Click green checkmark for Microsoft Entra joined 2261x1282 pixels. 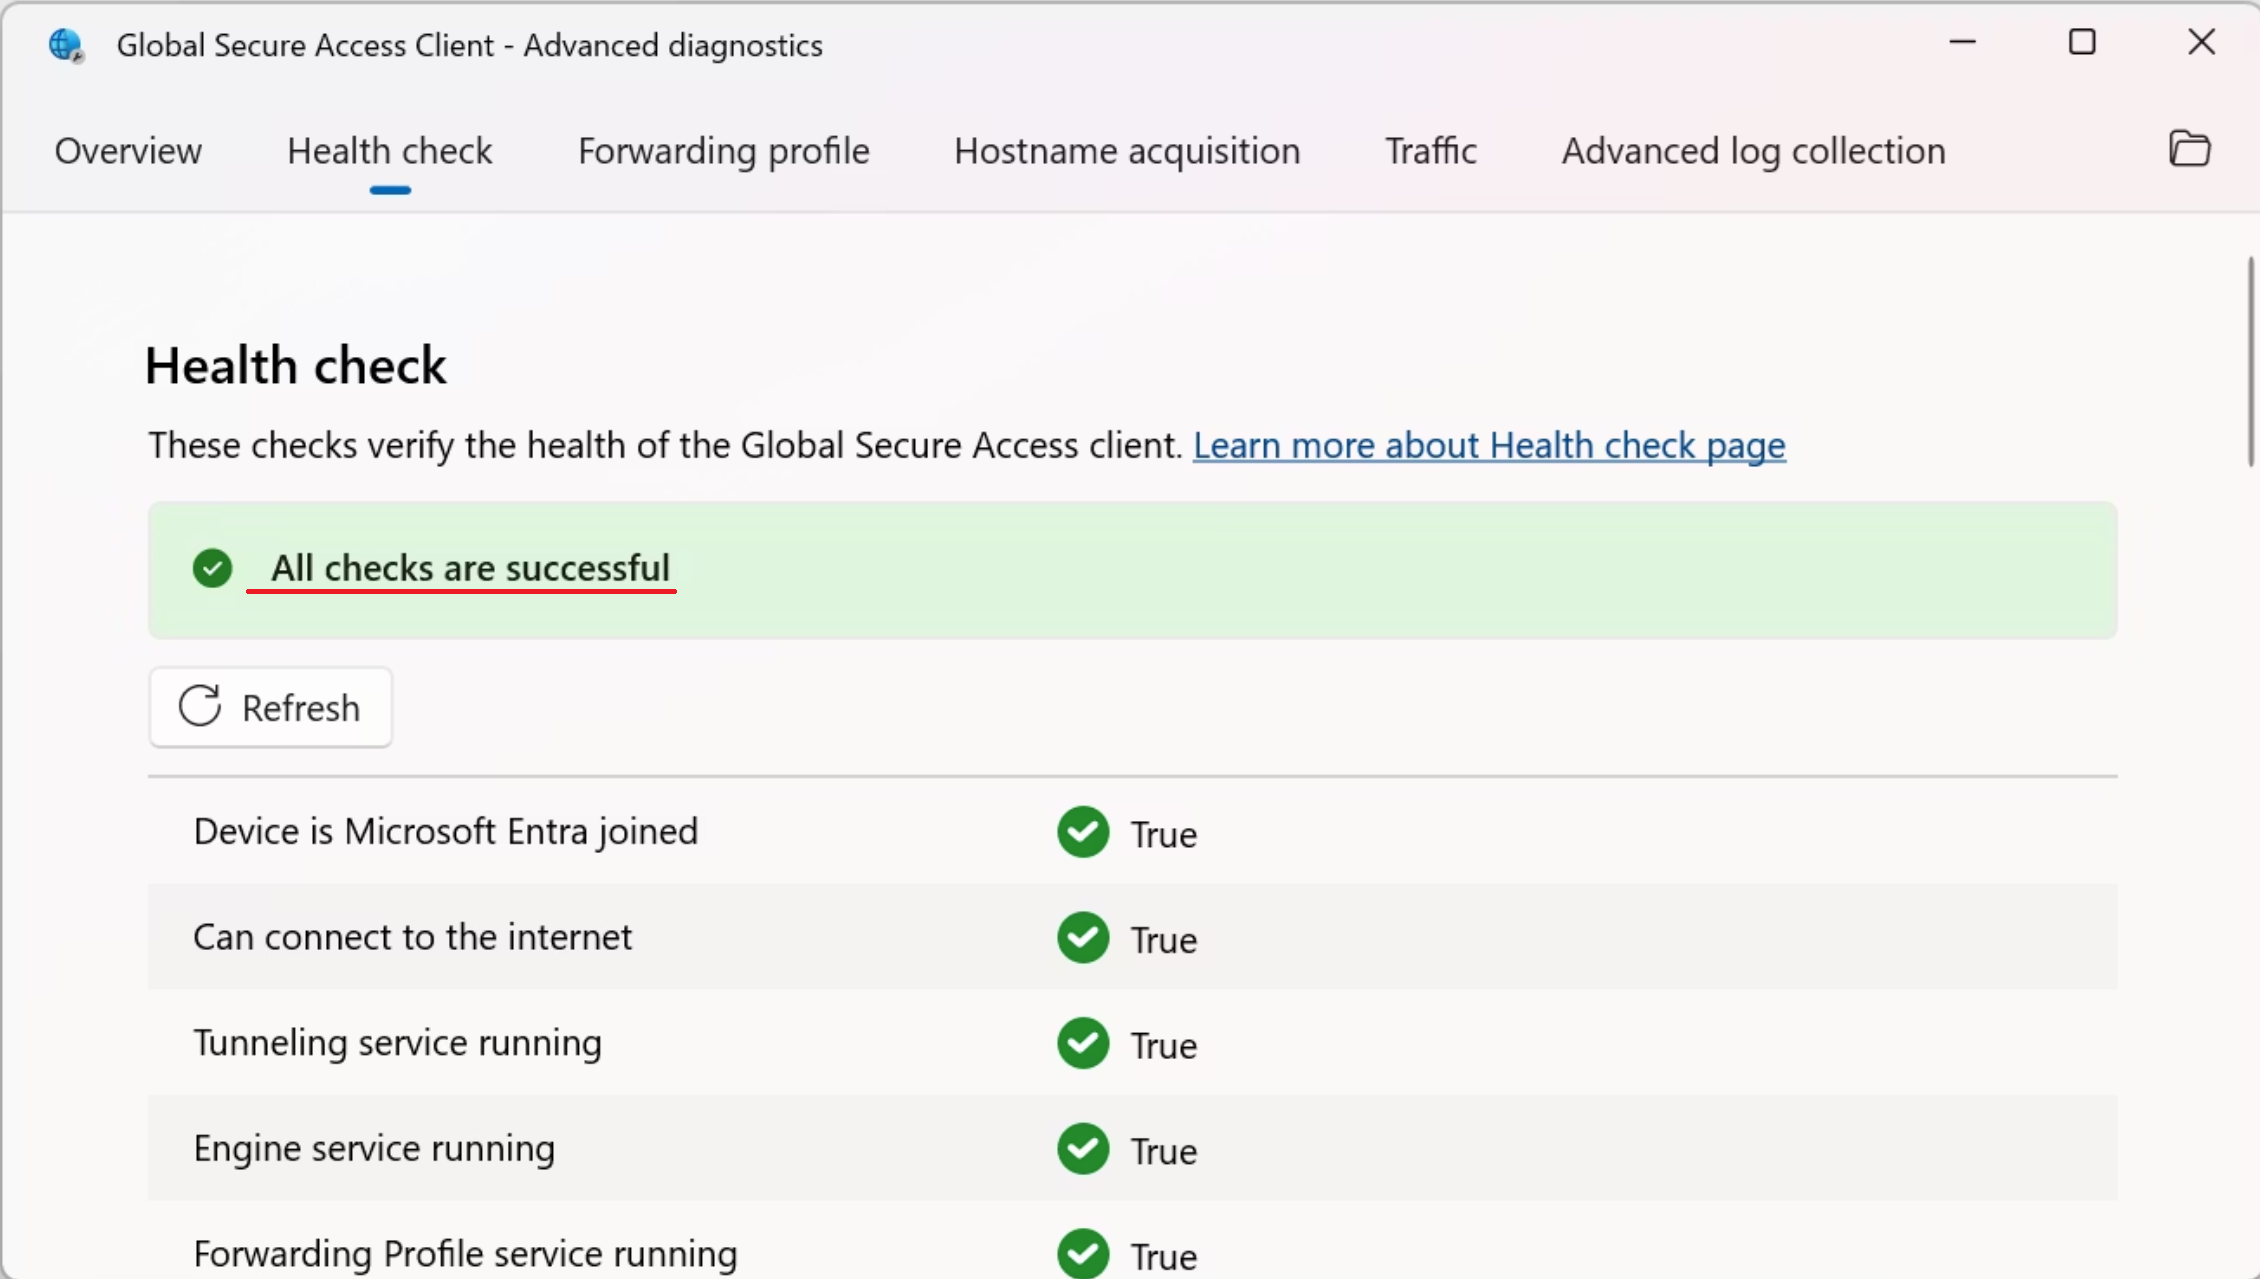pyautogui.click(x=1083, y=832)
